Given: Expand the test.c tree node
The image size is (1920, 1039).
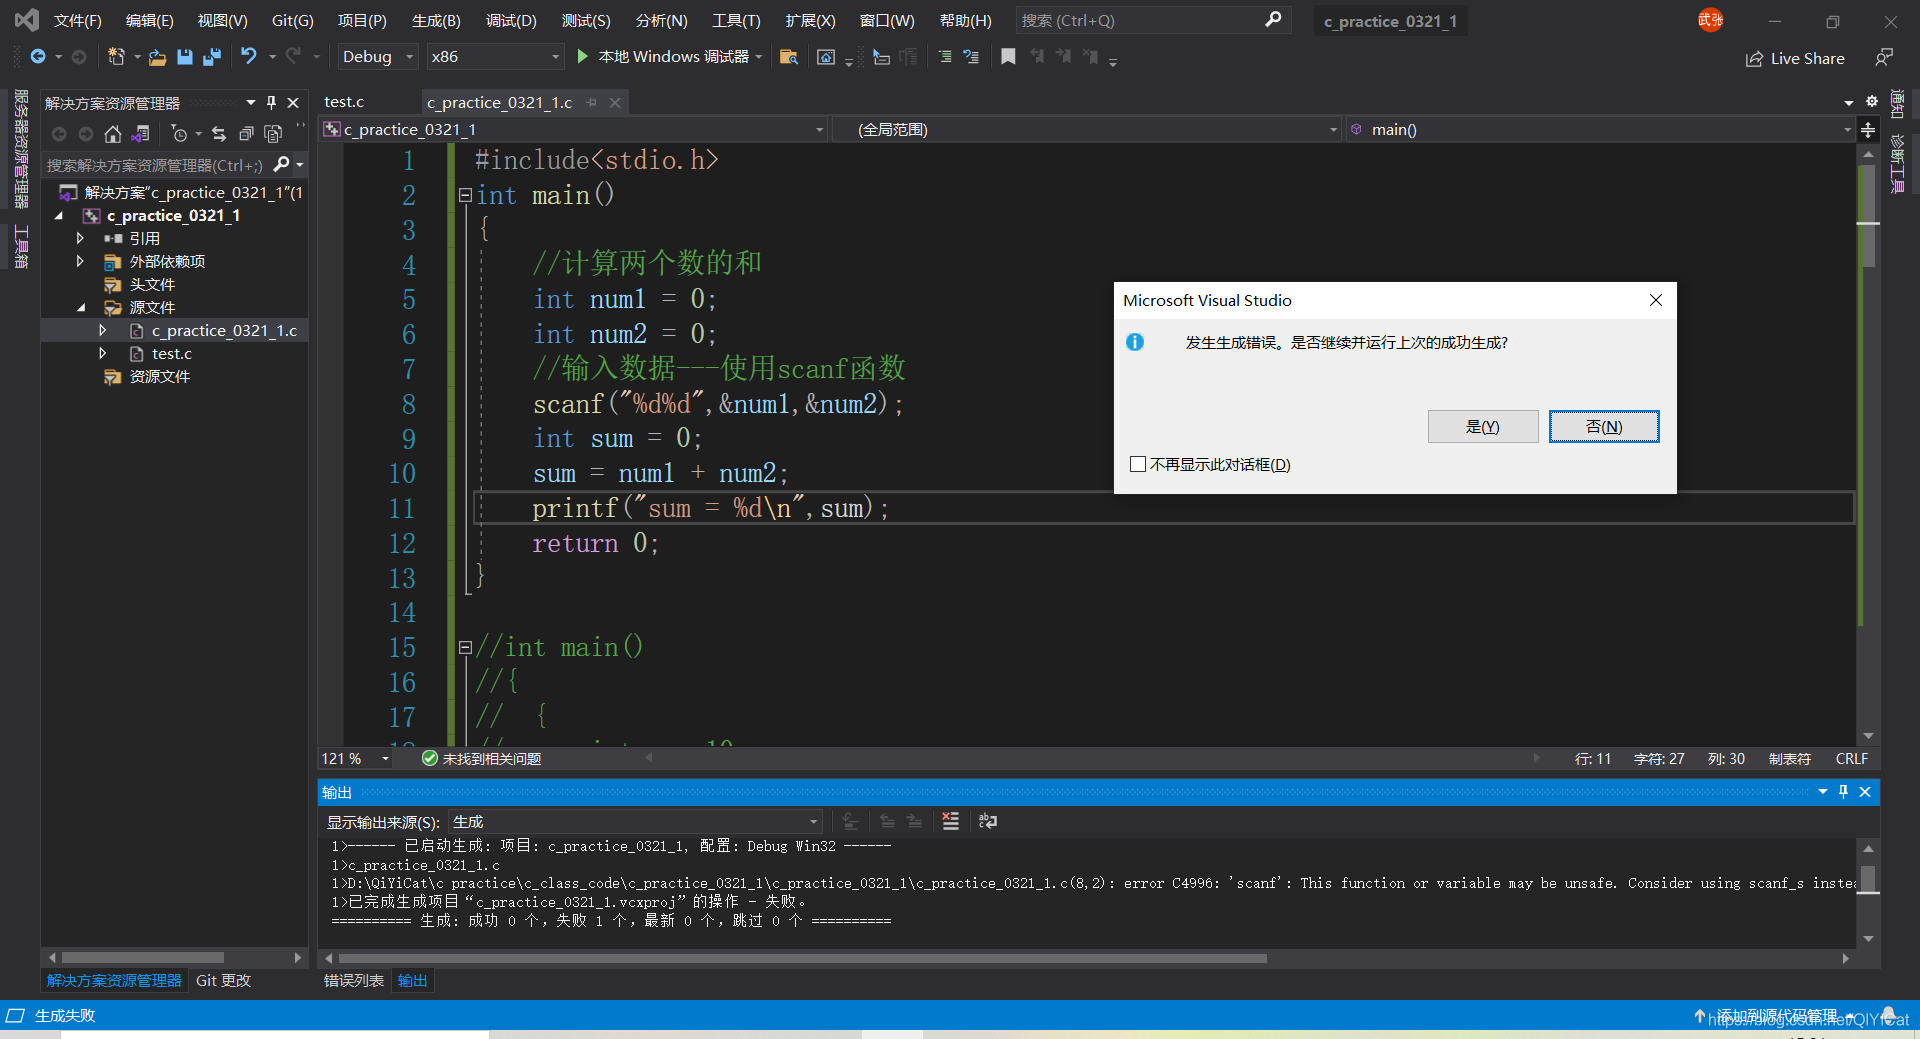Looking at the screenshot, I should [102, 354].
